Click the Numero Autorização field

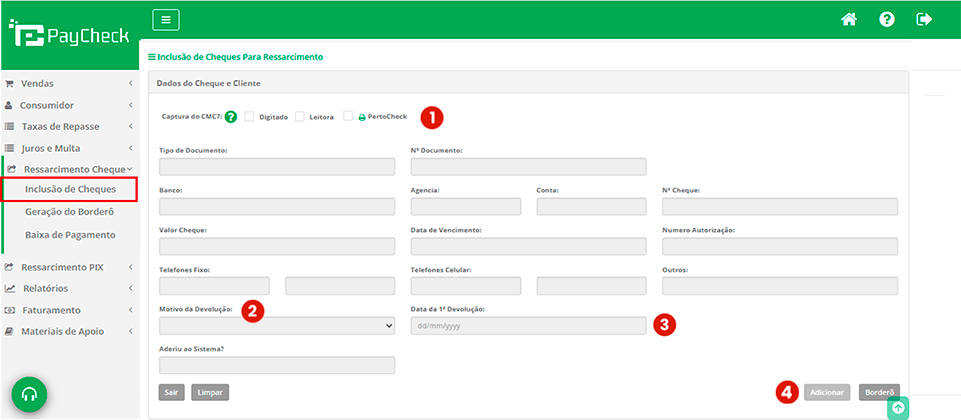coord(780,246)
